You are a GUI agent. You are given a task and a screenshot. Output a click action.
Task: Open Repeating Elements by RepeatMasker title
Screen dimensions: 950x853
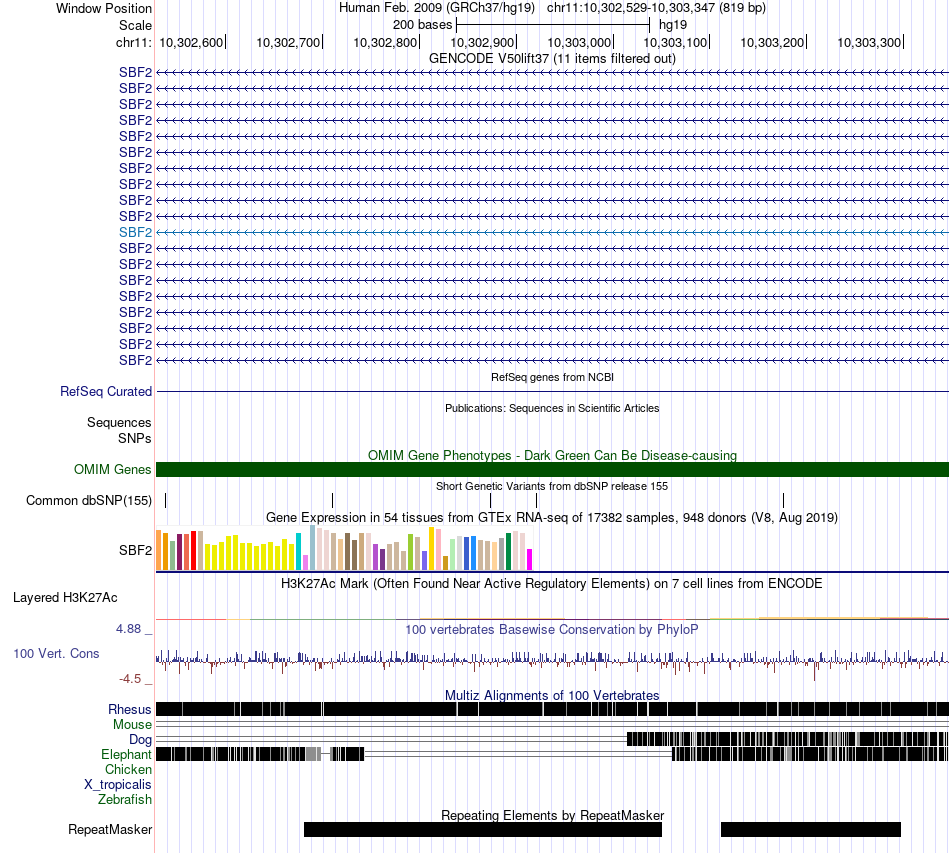click(x=552, y=815)
